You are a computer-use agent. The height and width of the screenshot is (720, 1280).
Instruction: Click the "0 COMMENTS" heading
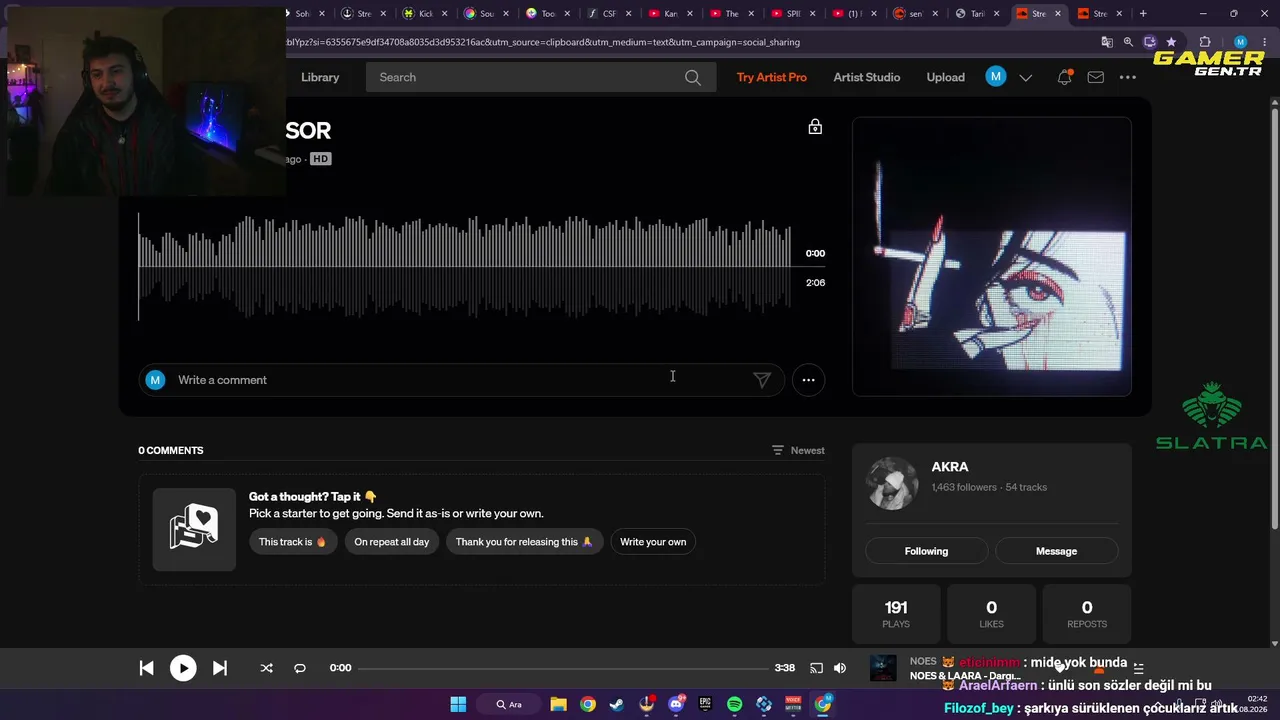(x=171, y=450)
